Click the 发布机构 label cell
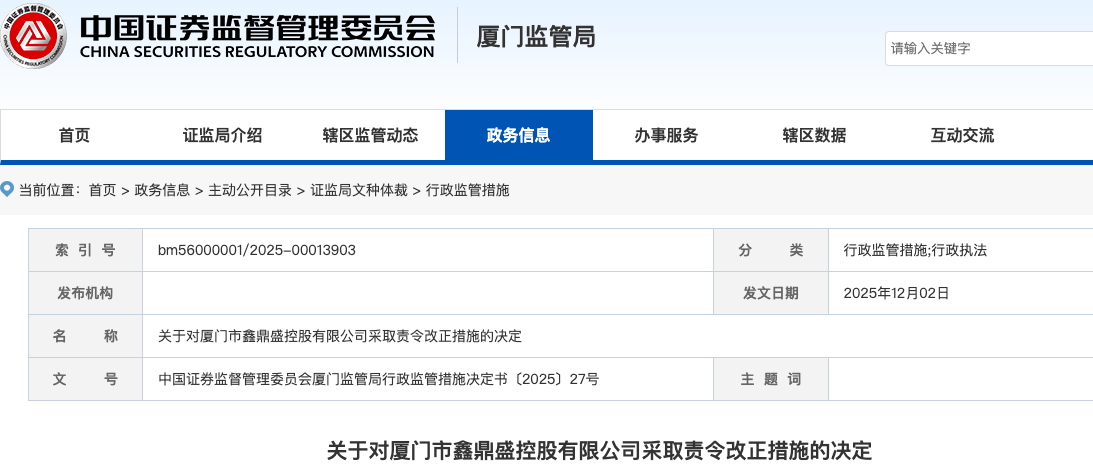This screenshot has width=1093, height=473. coord(85,293)
